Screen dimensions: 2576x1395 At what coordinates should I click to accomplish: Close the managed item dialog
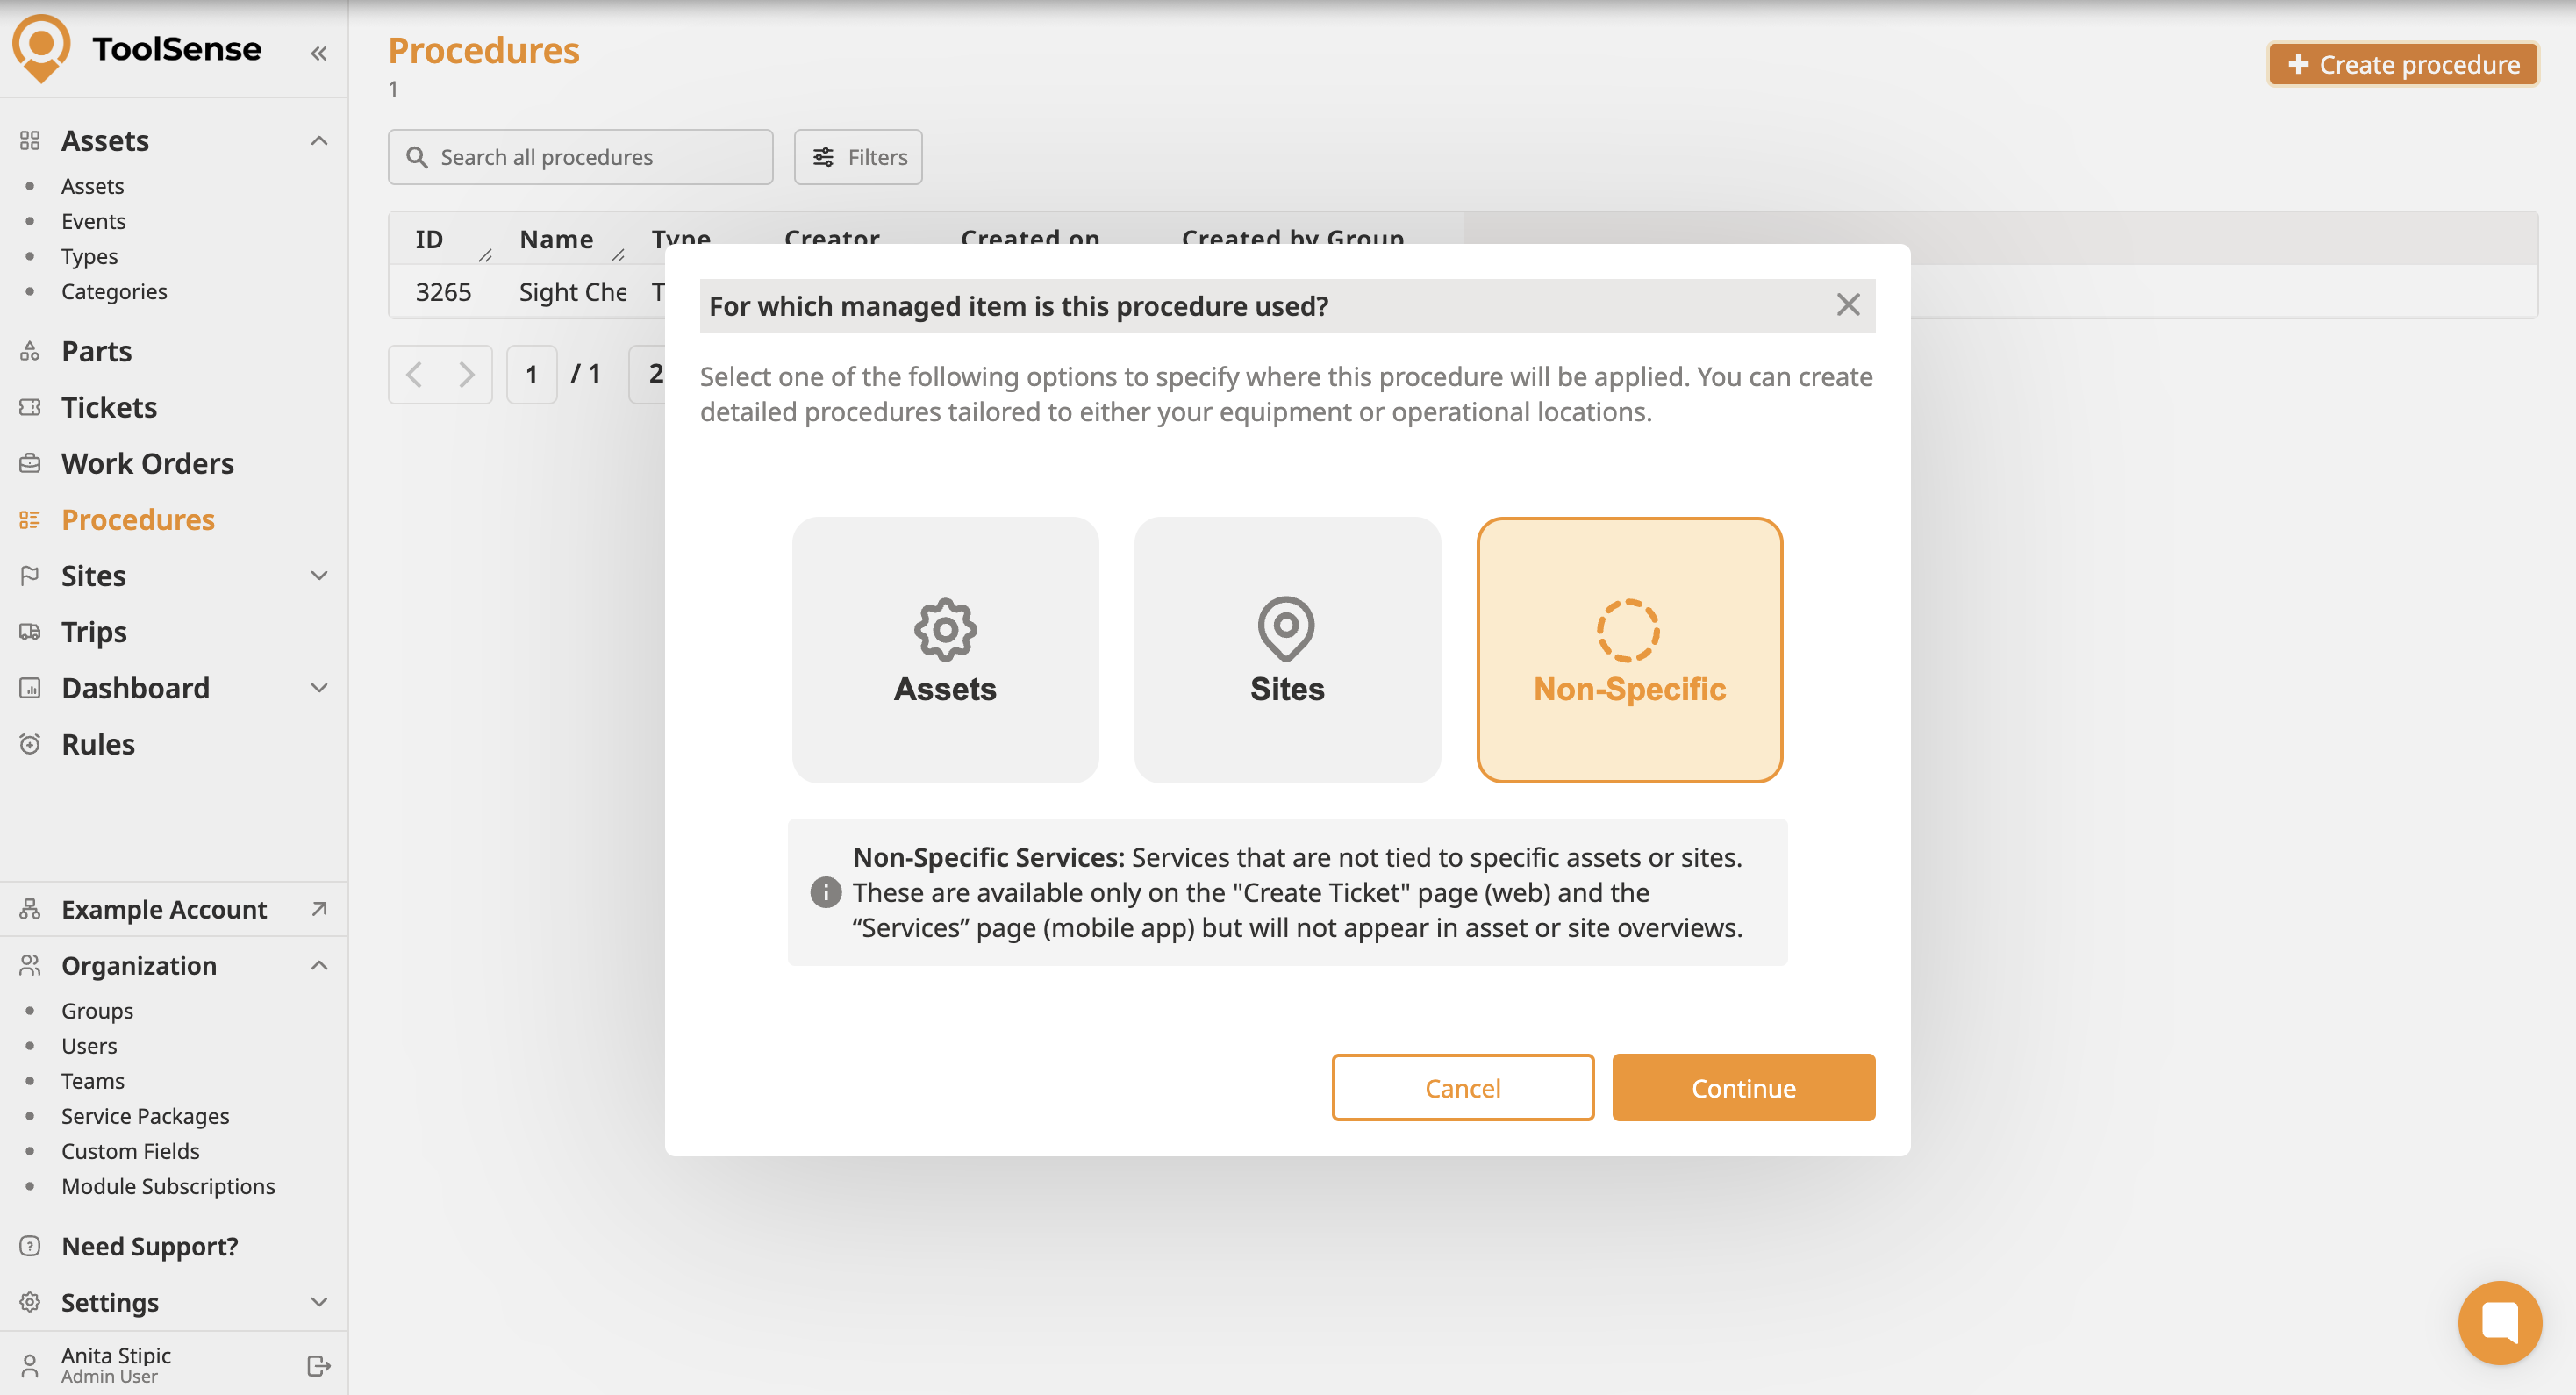pyautogui.click(x=1847, y=305)
